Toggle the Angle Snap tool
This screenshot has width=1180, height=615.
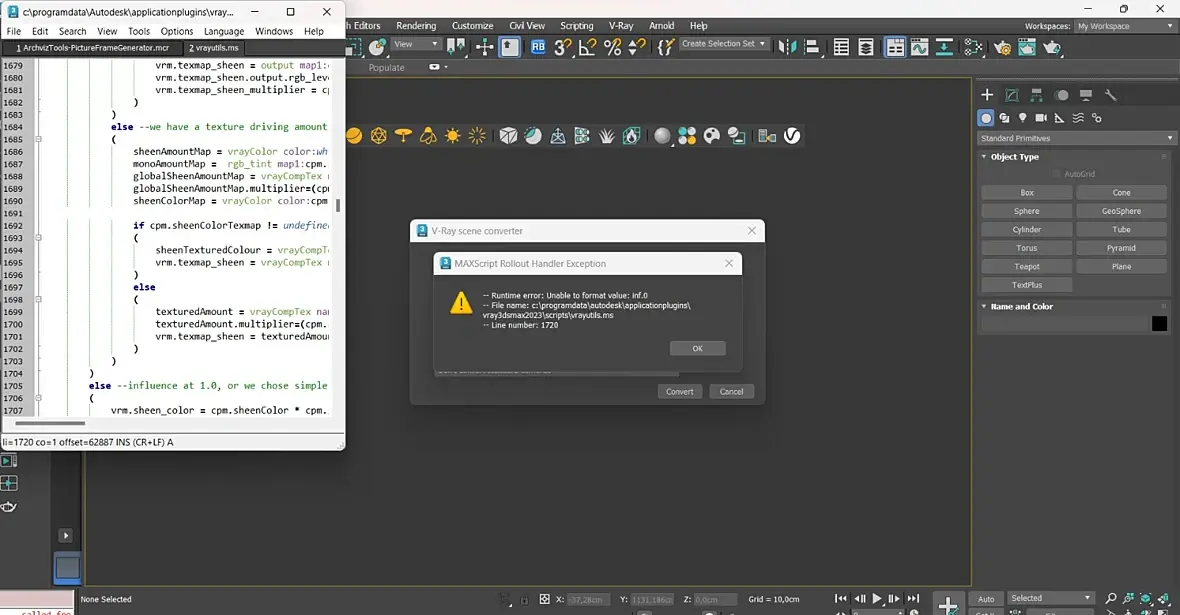point(588,47)
